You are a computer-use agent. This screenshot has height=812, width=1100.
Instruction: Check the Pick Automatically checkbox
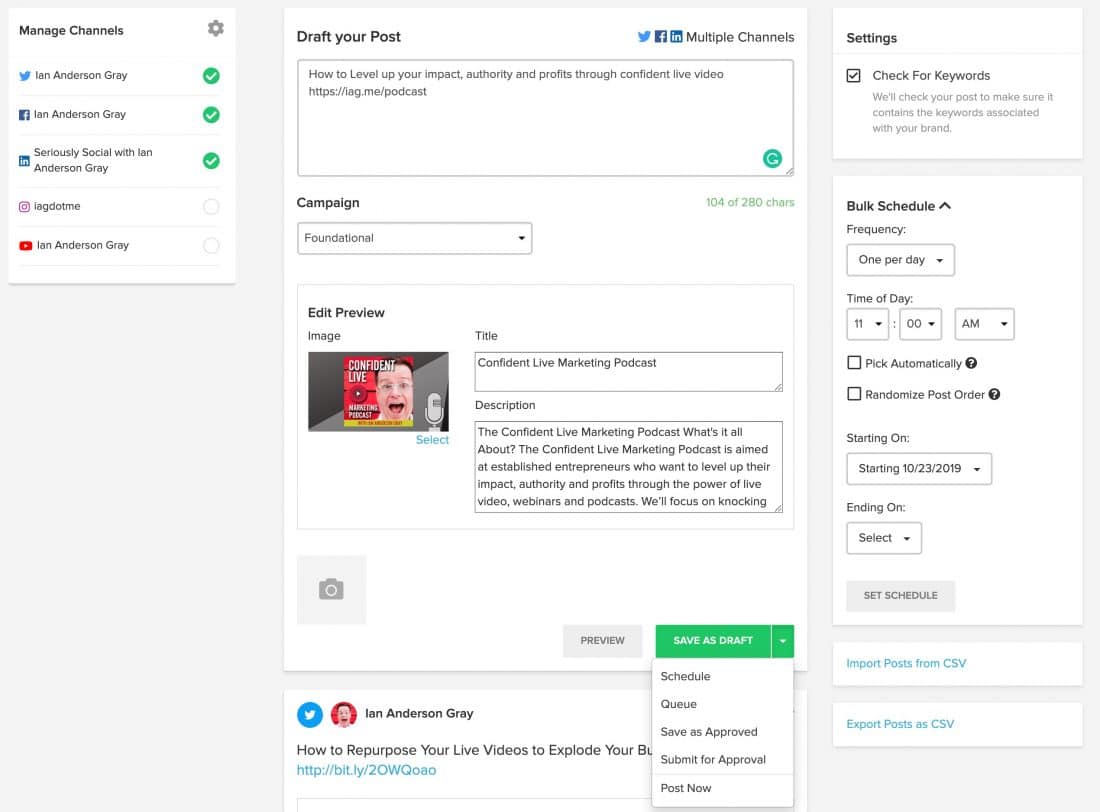[854, 363]
